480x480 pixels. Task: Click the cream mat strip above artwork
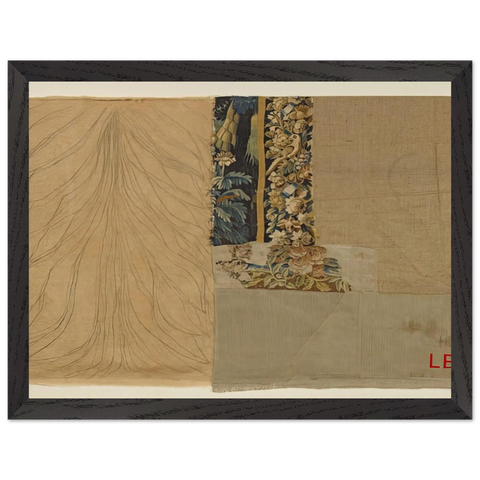click(240, 89)
